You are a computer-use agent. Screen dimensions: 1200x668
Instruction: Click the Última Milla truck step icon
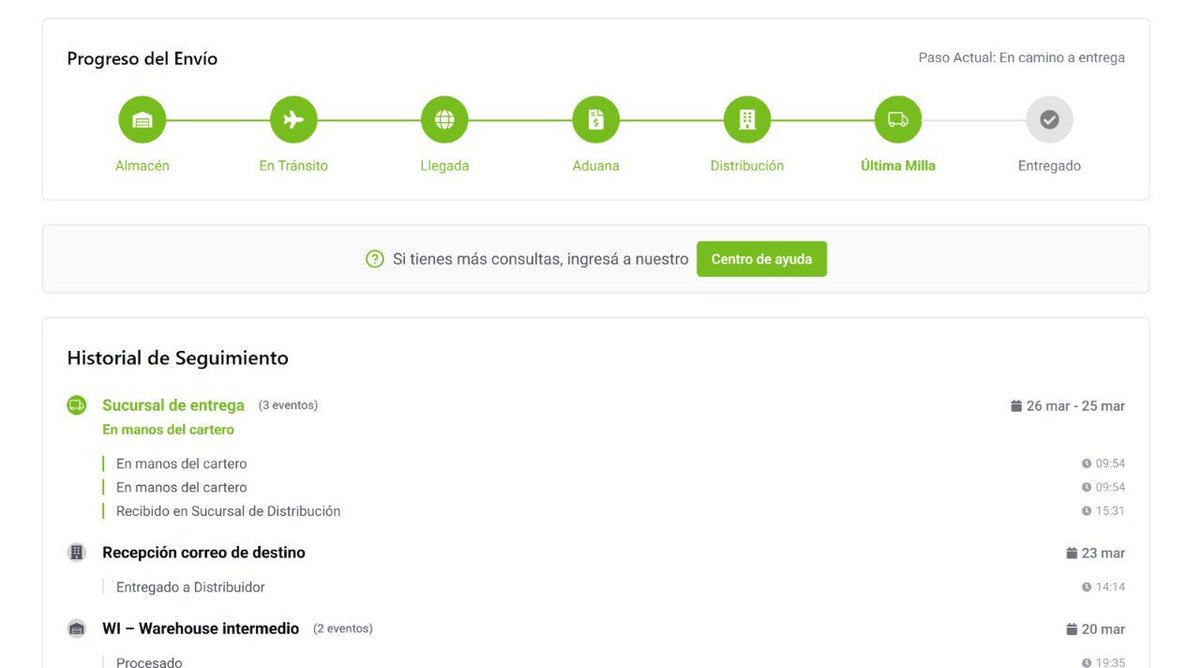(x=898, y=120)
